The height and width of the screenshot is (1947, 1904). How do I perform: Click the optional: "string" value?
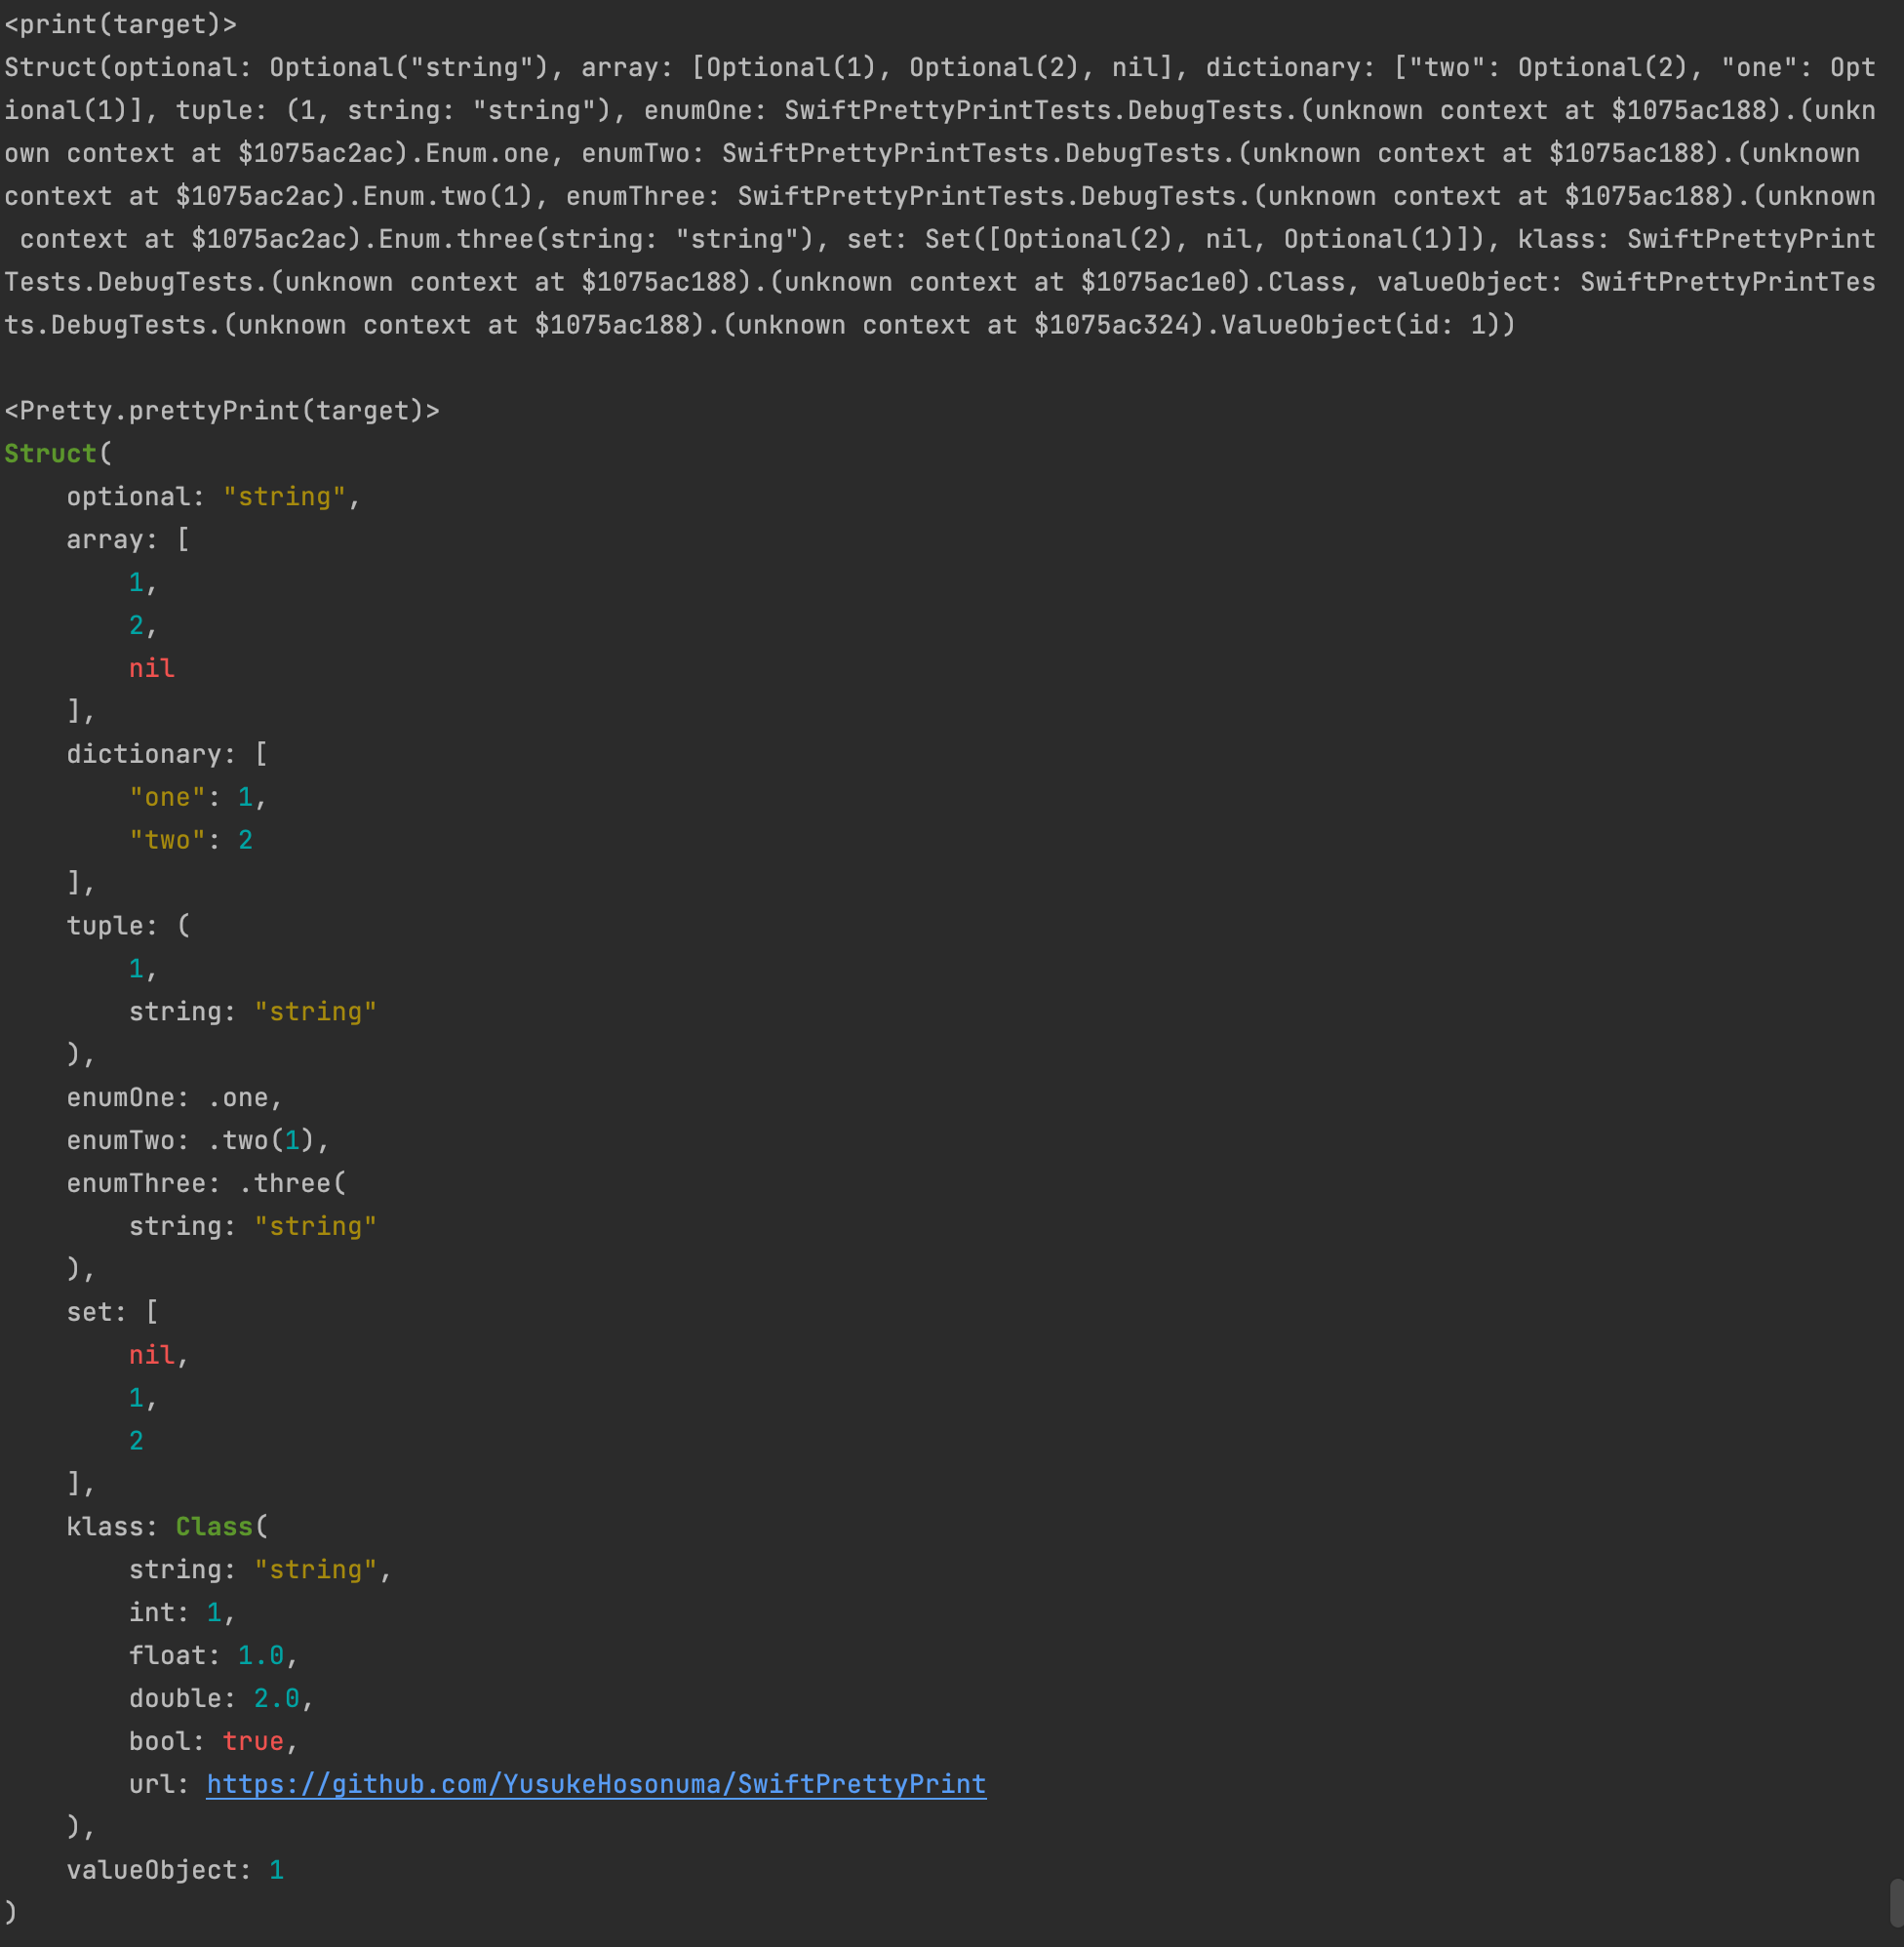[284, 497]
